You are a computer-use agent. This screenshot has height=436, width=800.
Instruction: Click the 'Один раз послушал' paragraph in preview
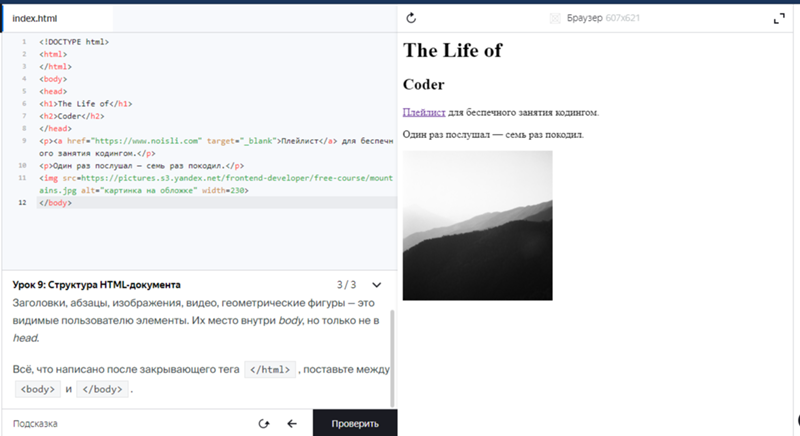point(493,135)
